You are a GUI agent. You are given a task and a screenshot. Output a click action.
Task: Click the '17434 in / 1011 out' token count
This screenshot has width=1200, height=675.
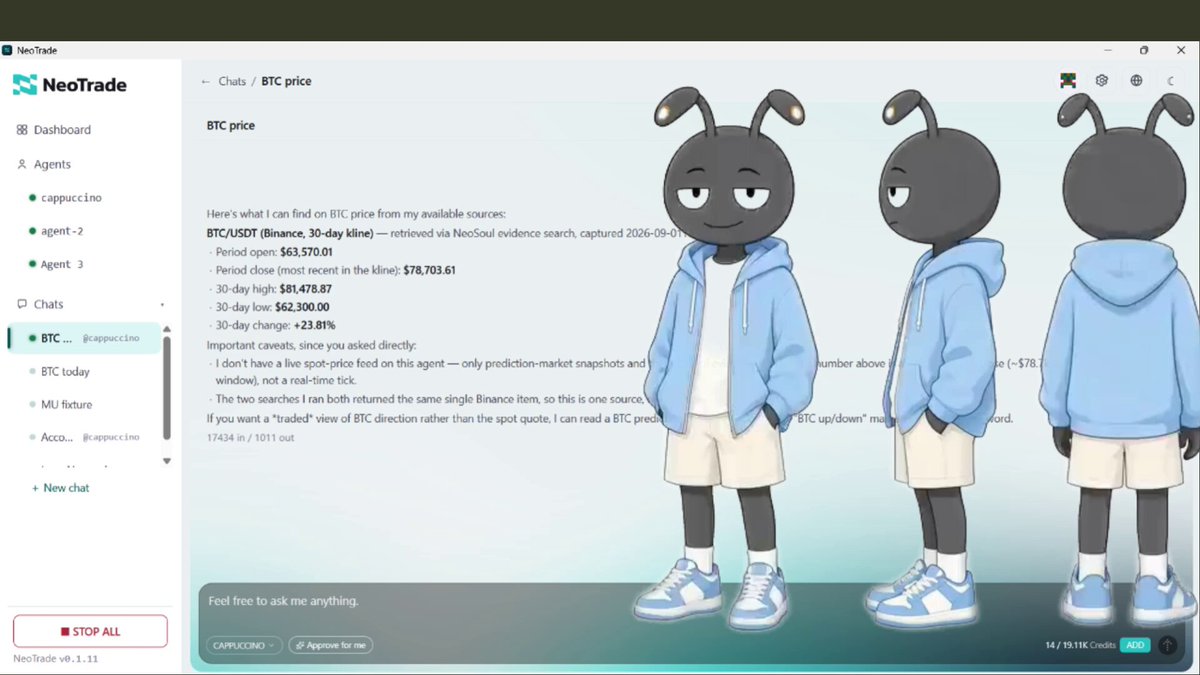[x=251, y=438]
